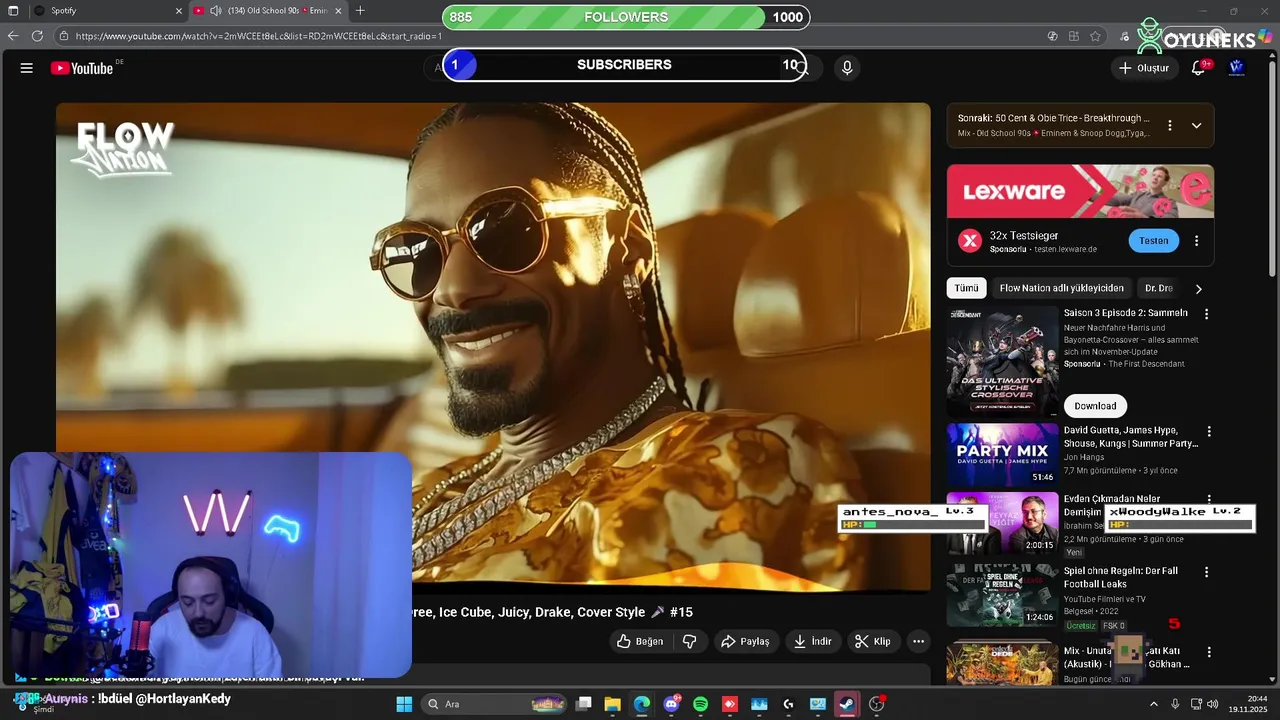1280x720 pixels.
Task: Select the Tümü filter chip
Action: [966, 288]
